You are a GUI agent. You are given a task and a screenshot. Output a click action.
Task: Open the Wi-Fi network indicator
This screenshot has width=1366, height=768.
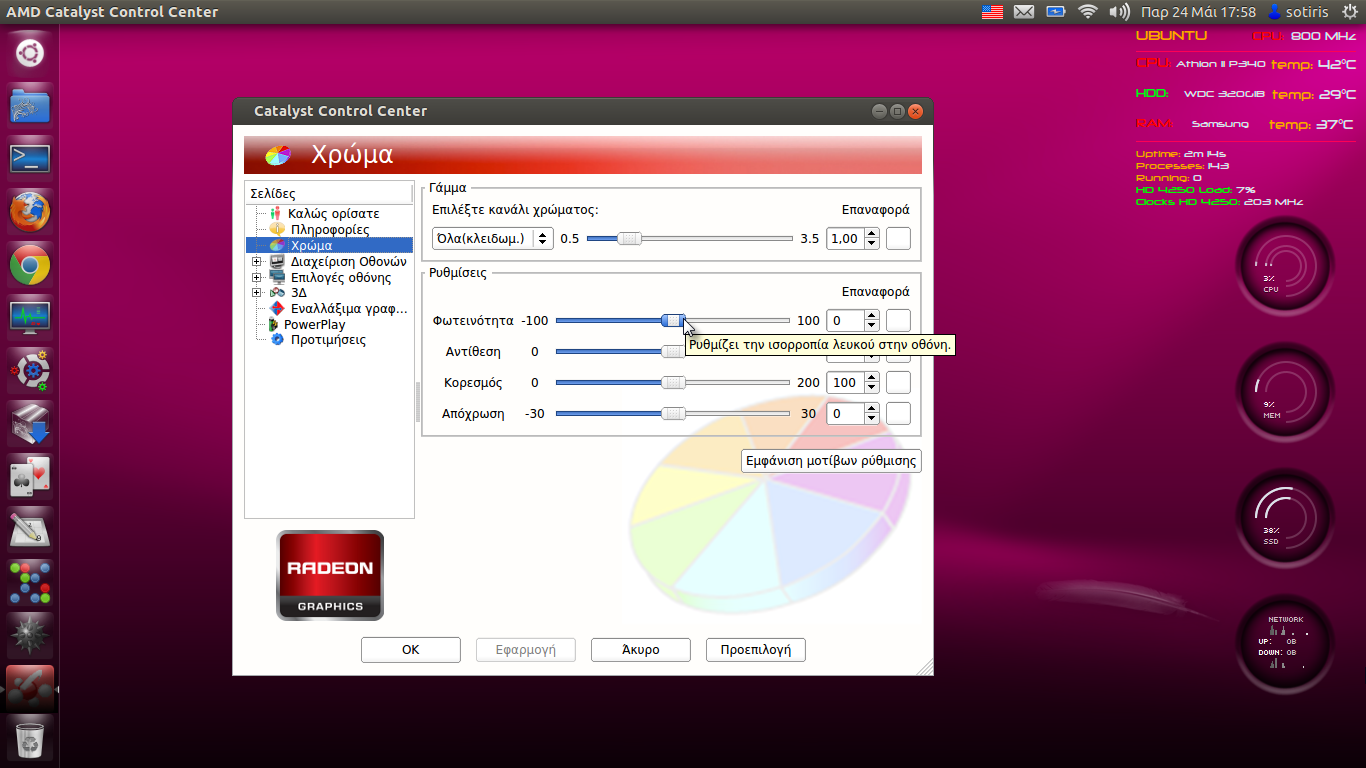[x=1088, y=12]
